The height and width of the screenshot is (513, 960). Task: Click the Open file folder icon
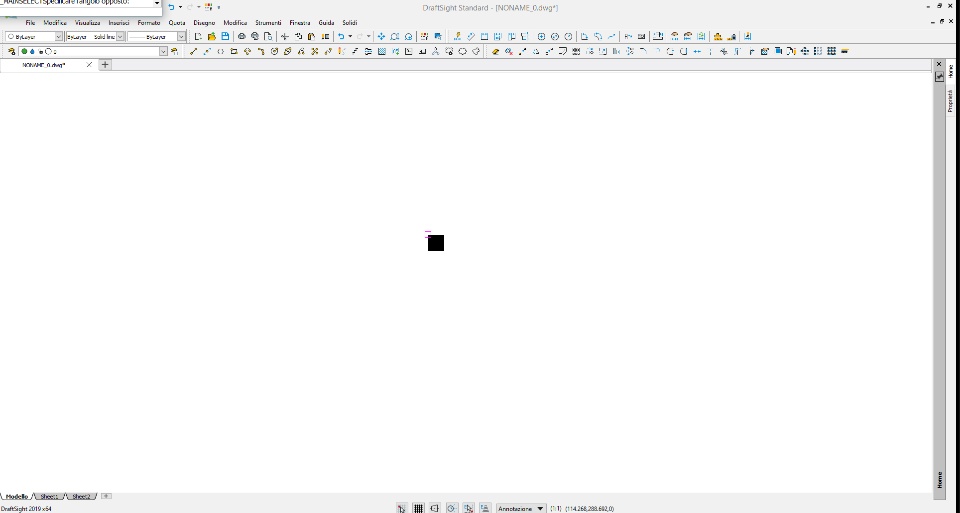212,37
